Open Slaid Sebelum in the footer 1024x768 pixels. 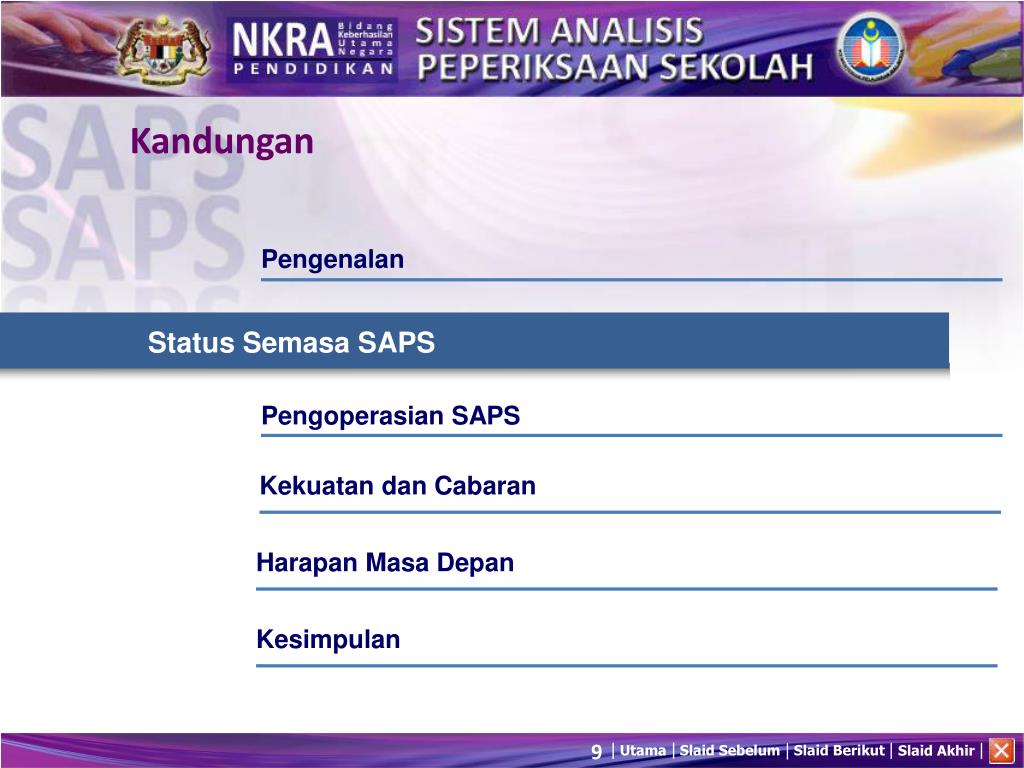click(729, 751)
